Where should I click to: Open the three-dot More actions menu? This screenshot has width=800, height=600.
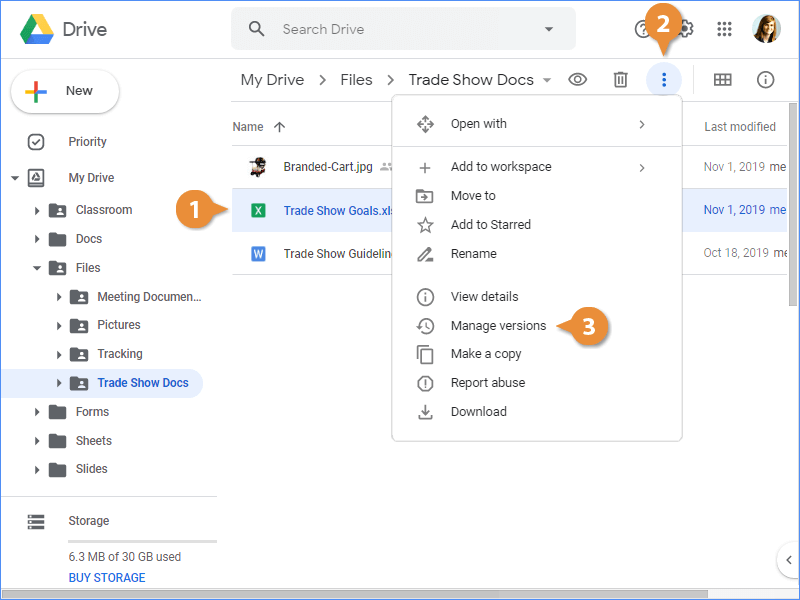pyautogui.click(x=663, y=80)
